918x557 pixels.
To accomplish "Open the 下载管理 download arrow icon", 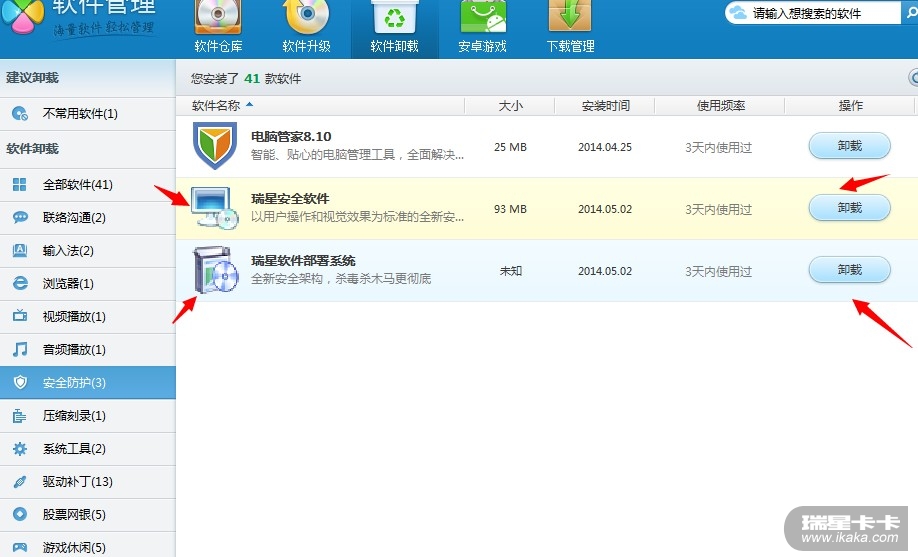I will coord(570,16).
